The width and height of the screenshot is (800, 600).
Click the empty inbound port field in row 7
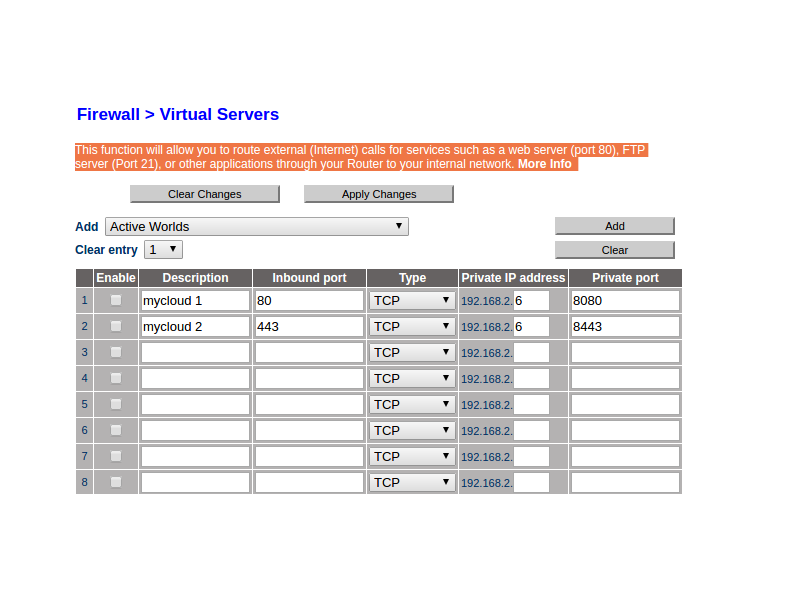pyautogui.click(x=309, y=457)
